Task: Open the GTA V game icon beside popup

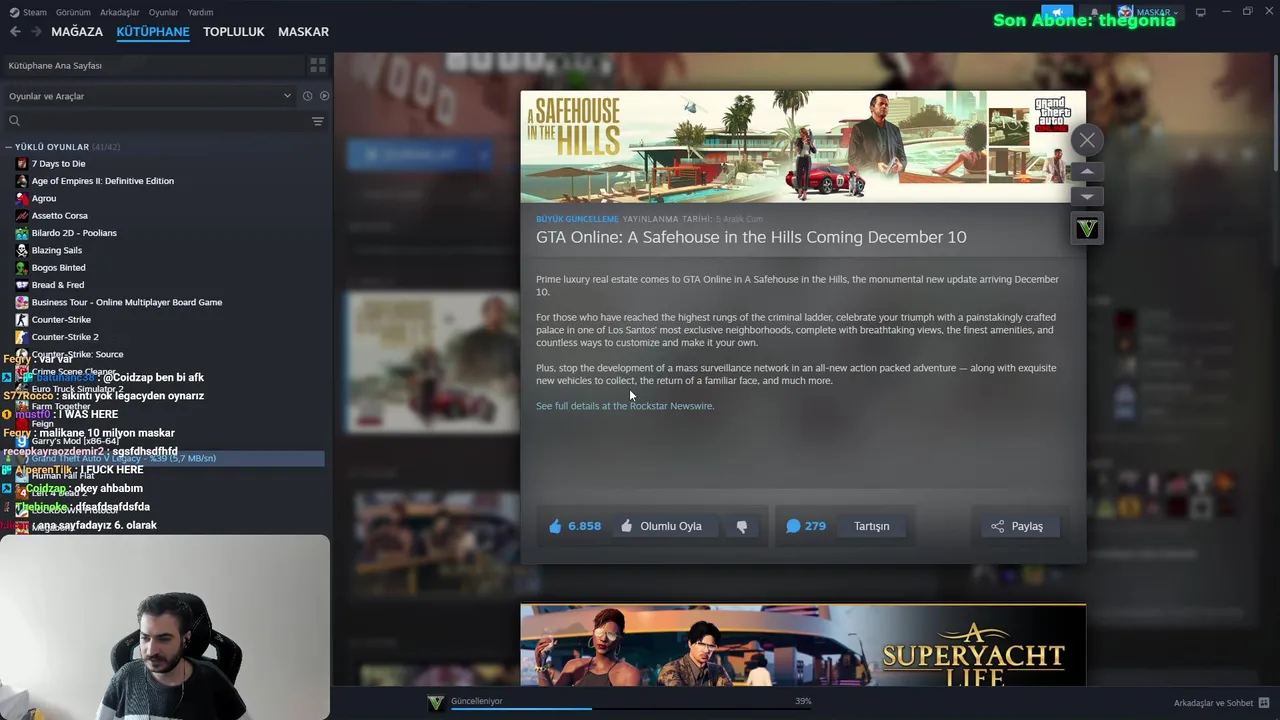Action: pos(1087,229)
